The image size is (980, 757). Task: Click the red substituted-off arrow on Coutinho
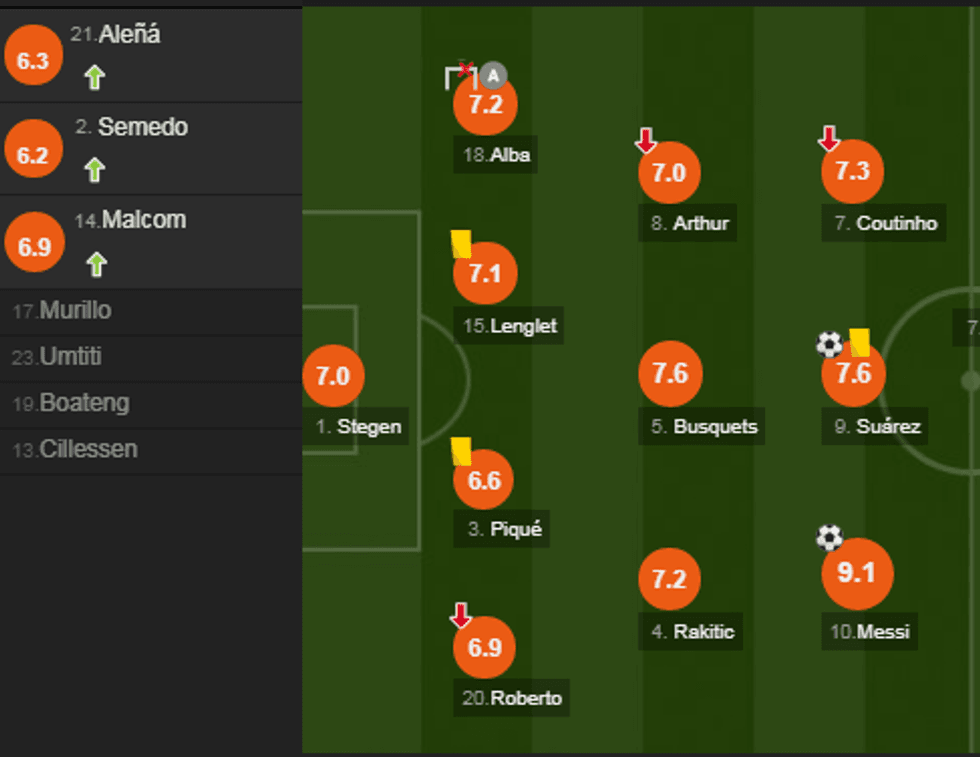coord(828,139)
